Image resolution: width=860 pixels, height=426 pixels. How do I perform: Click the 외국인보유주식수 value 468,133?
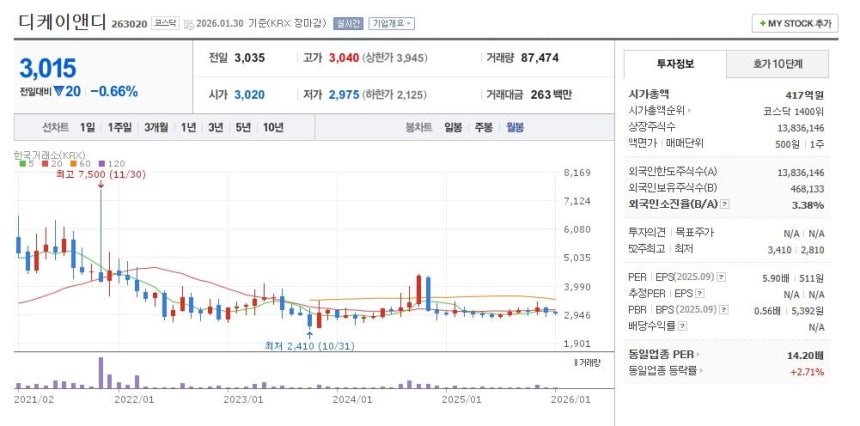[806, 188]
